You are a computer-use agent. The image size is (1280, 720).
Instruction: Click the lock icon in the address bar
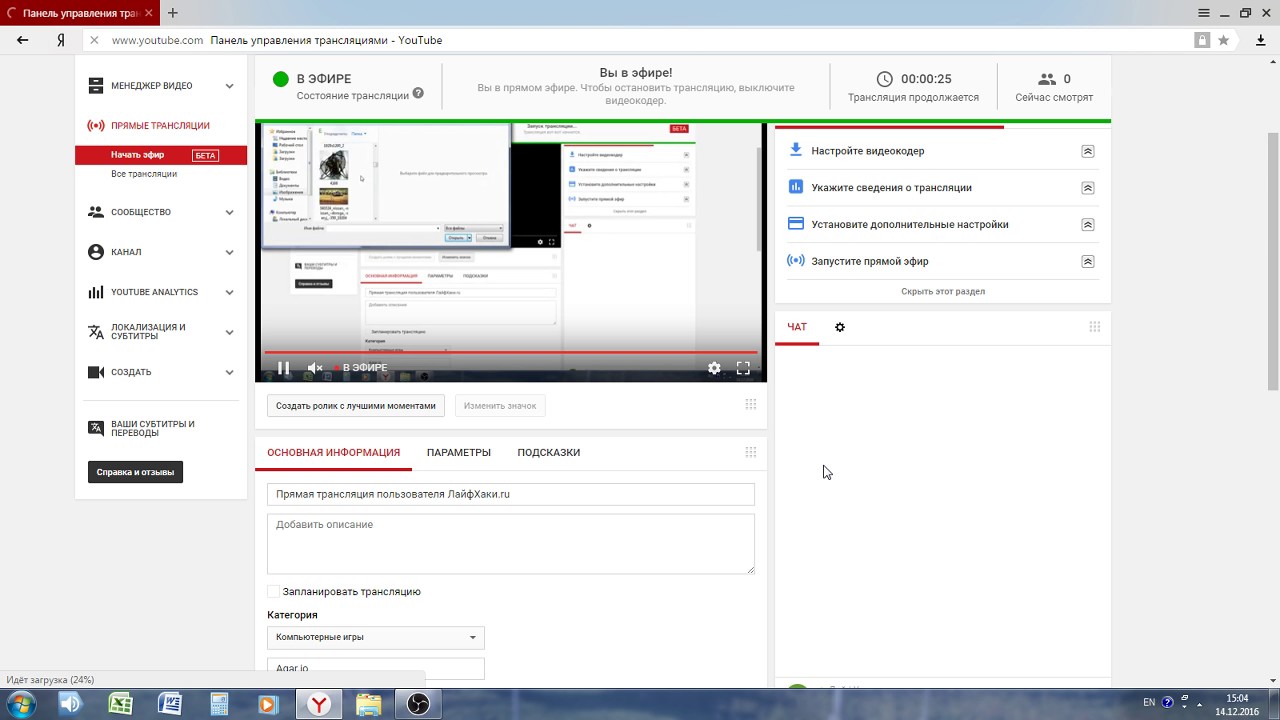1202,40
